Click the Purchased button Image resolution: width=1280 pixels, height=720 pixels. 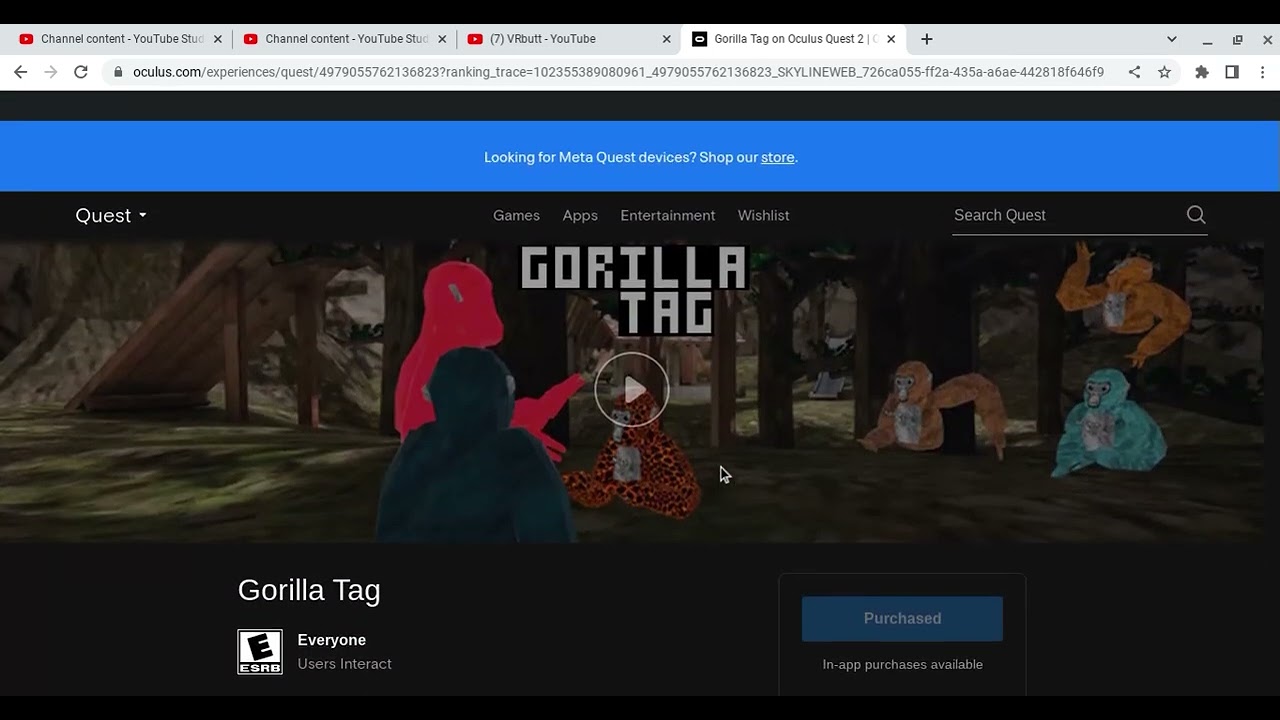[902, 618]
